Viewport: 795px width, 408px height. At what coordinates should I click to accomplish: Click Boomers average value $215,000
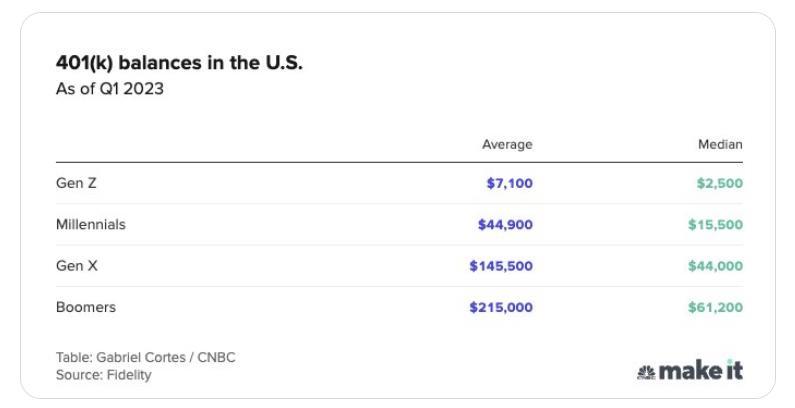click(x=501, y=307)
